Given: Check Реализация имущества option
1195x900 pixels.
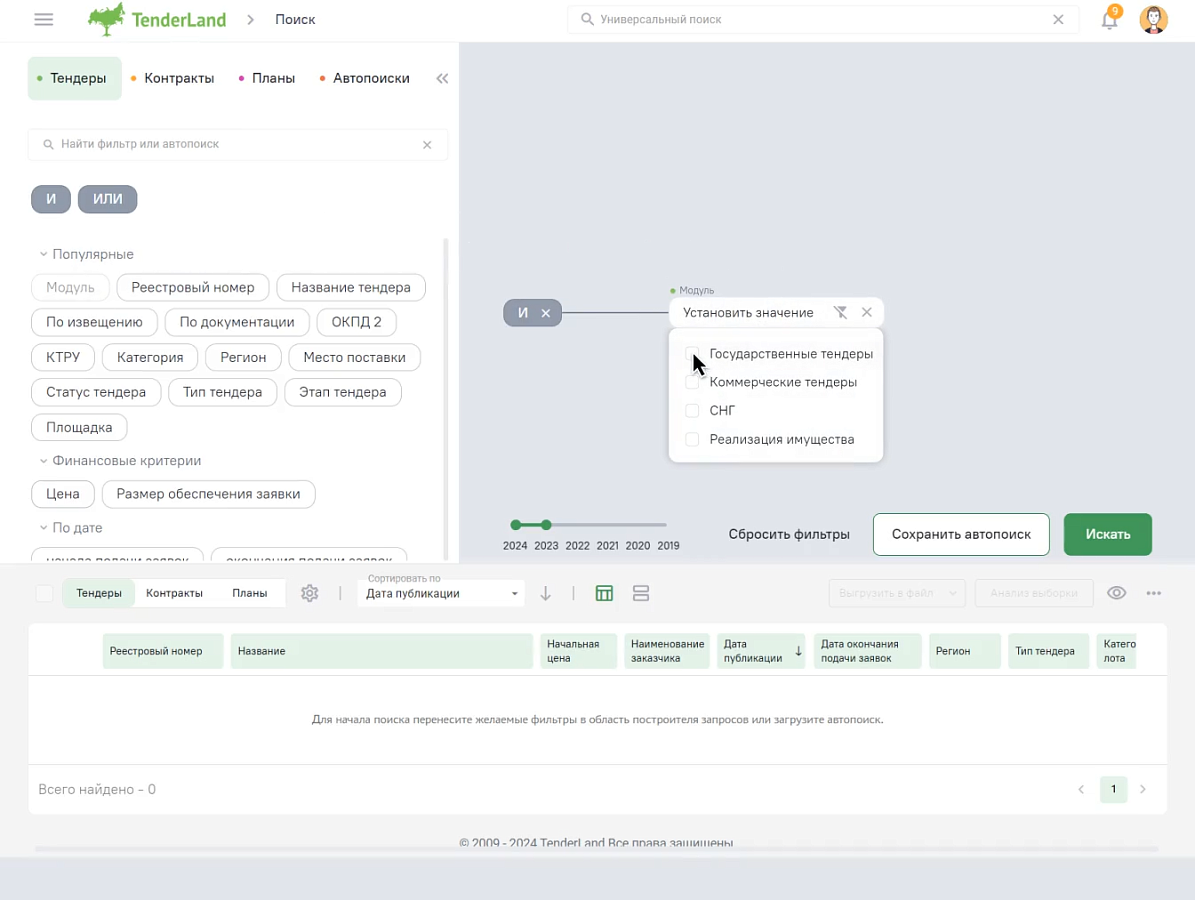Looking at the screenshot, I should pos(692,440).
